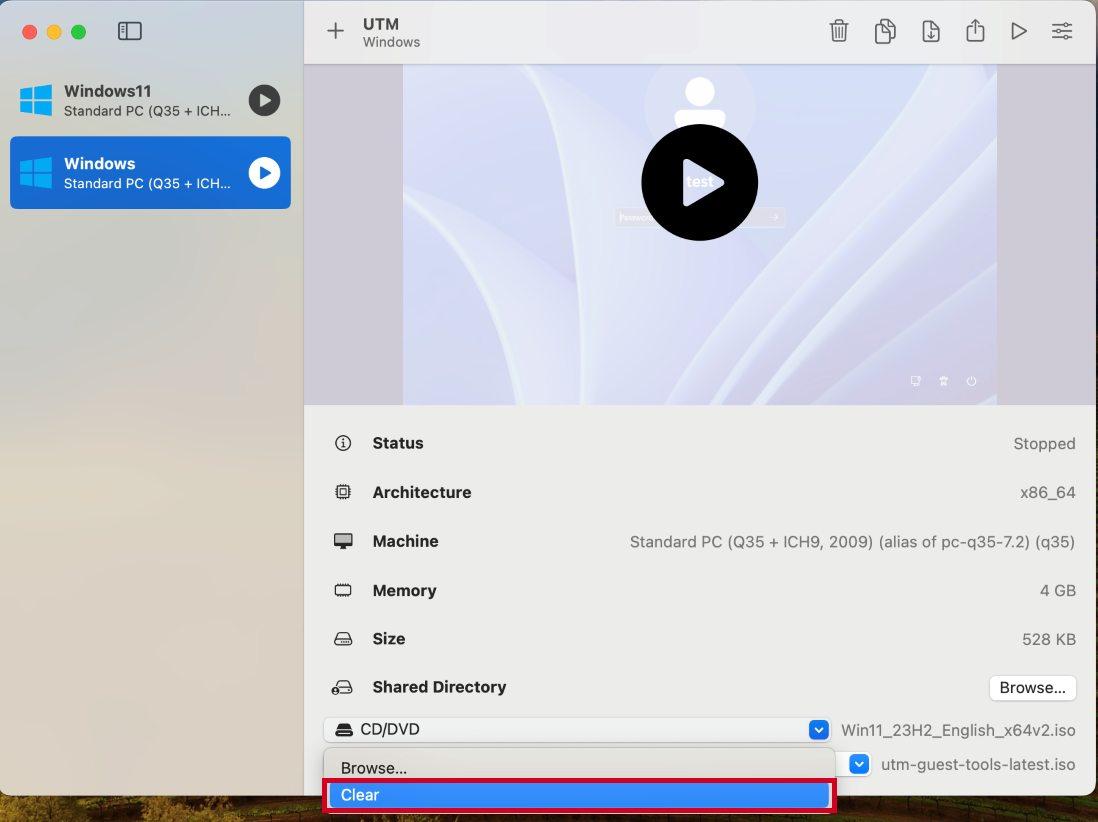
Task: Delete the selected VM with trash icon
Action: point(839,31)
